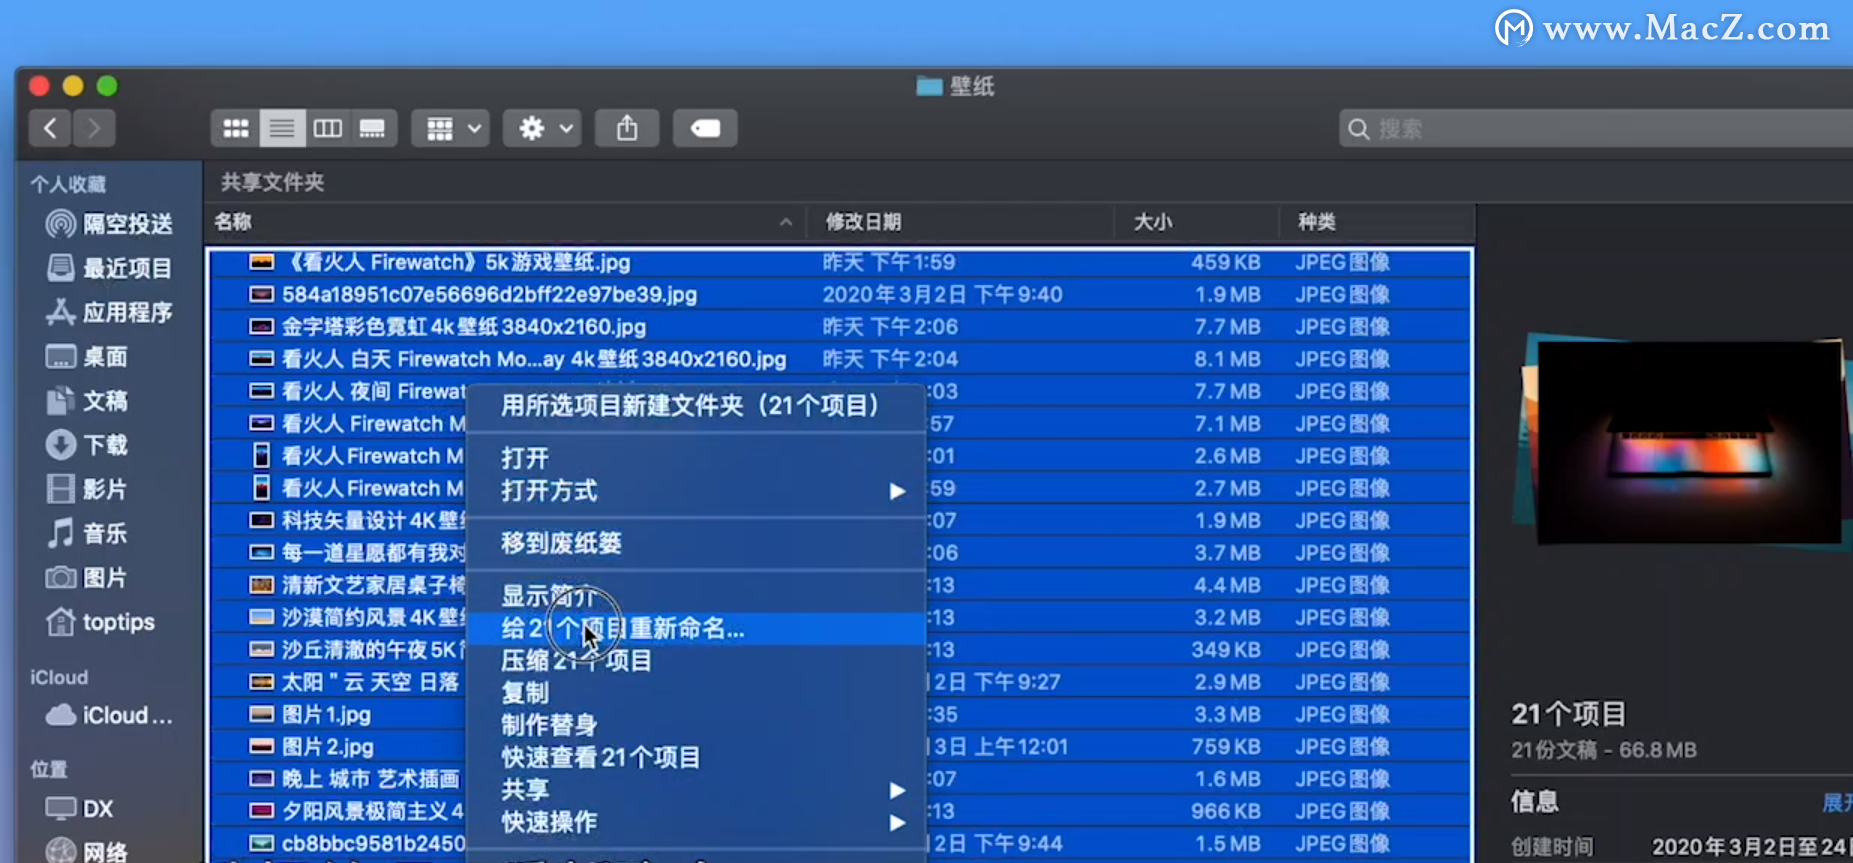This screenshot has width=1853, height=863.
Task: Open 文稿 in the sidebar
Action: click(87, 400)
